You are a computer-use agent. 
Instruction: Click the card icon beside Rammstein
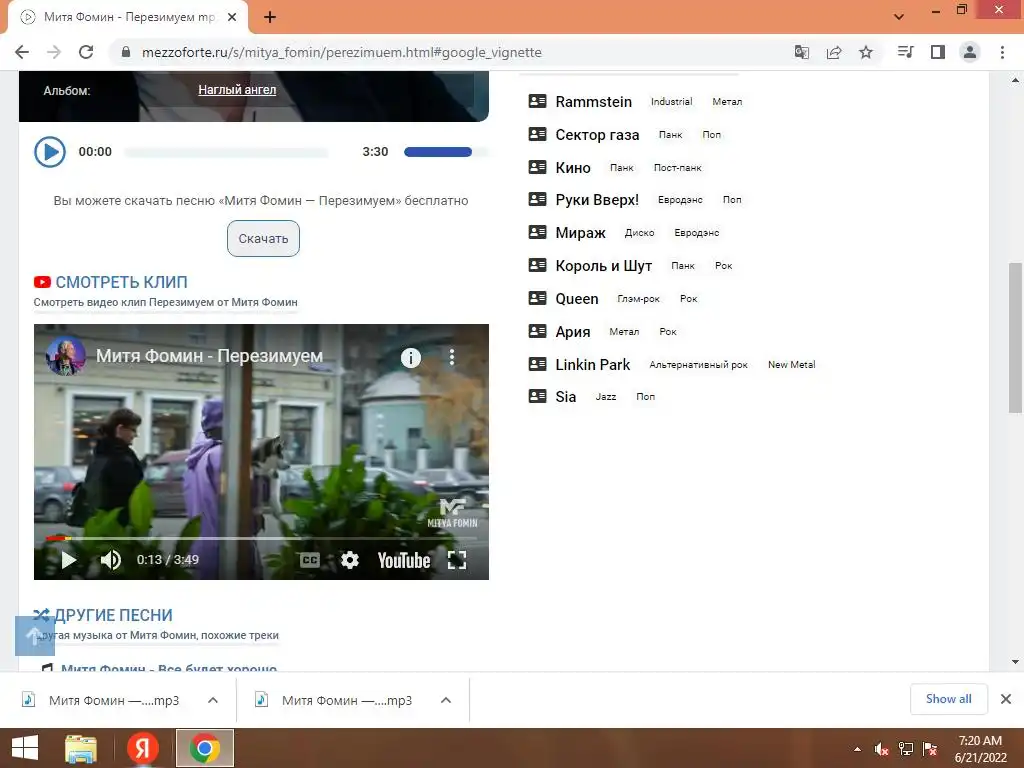(x=537, y=101)
